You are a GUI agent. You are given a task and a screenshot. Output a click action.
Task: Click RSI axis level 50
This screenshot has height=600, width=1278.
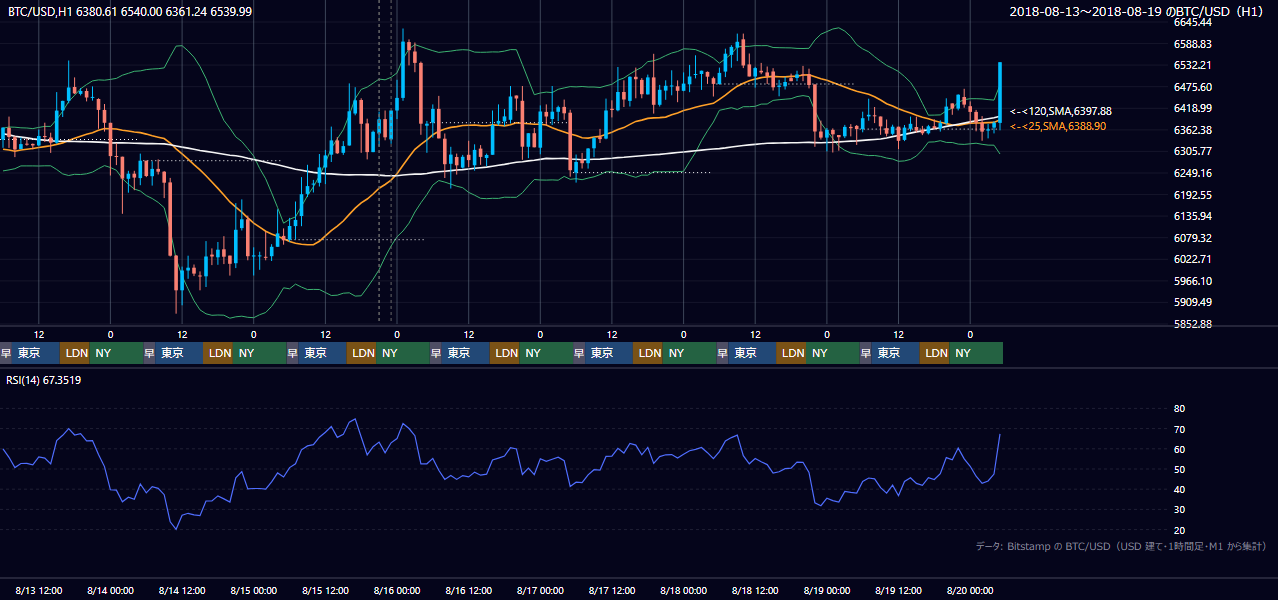point(1179,469)
